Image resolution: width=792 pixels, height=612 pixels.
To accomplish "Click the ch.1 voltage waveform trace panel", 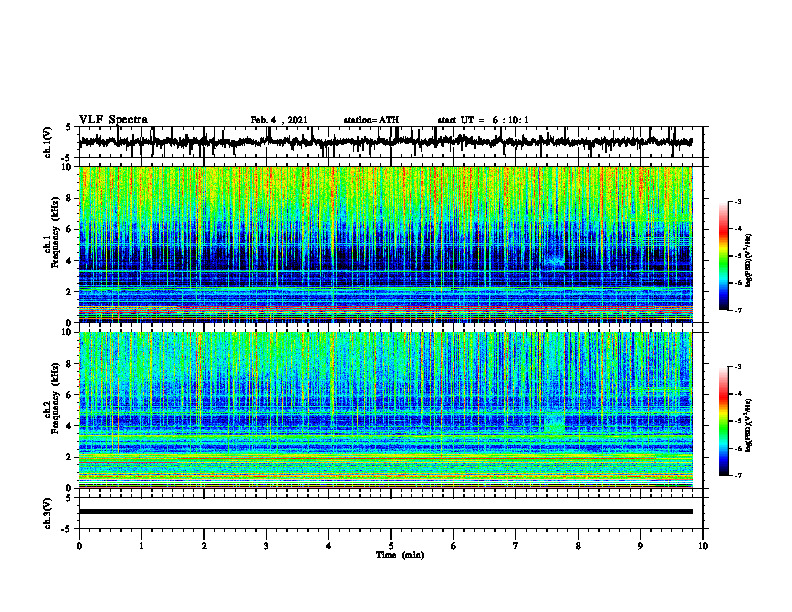I will 391,142.
